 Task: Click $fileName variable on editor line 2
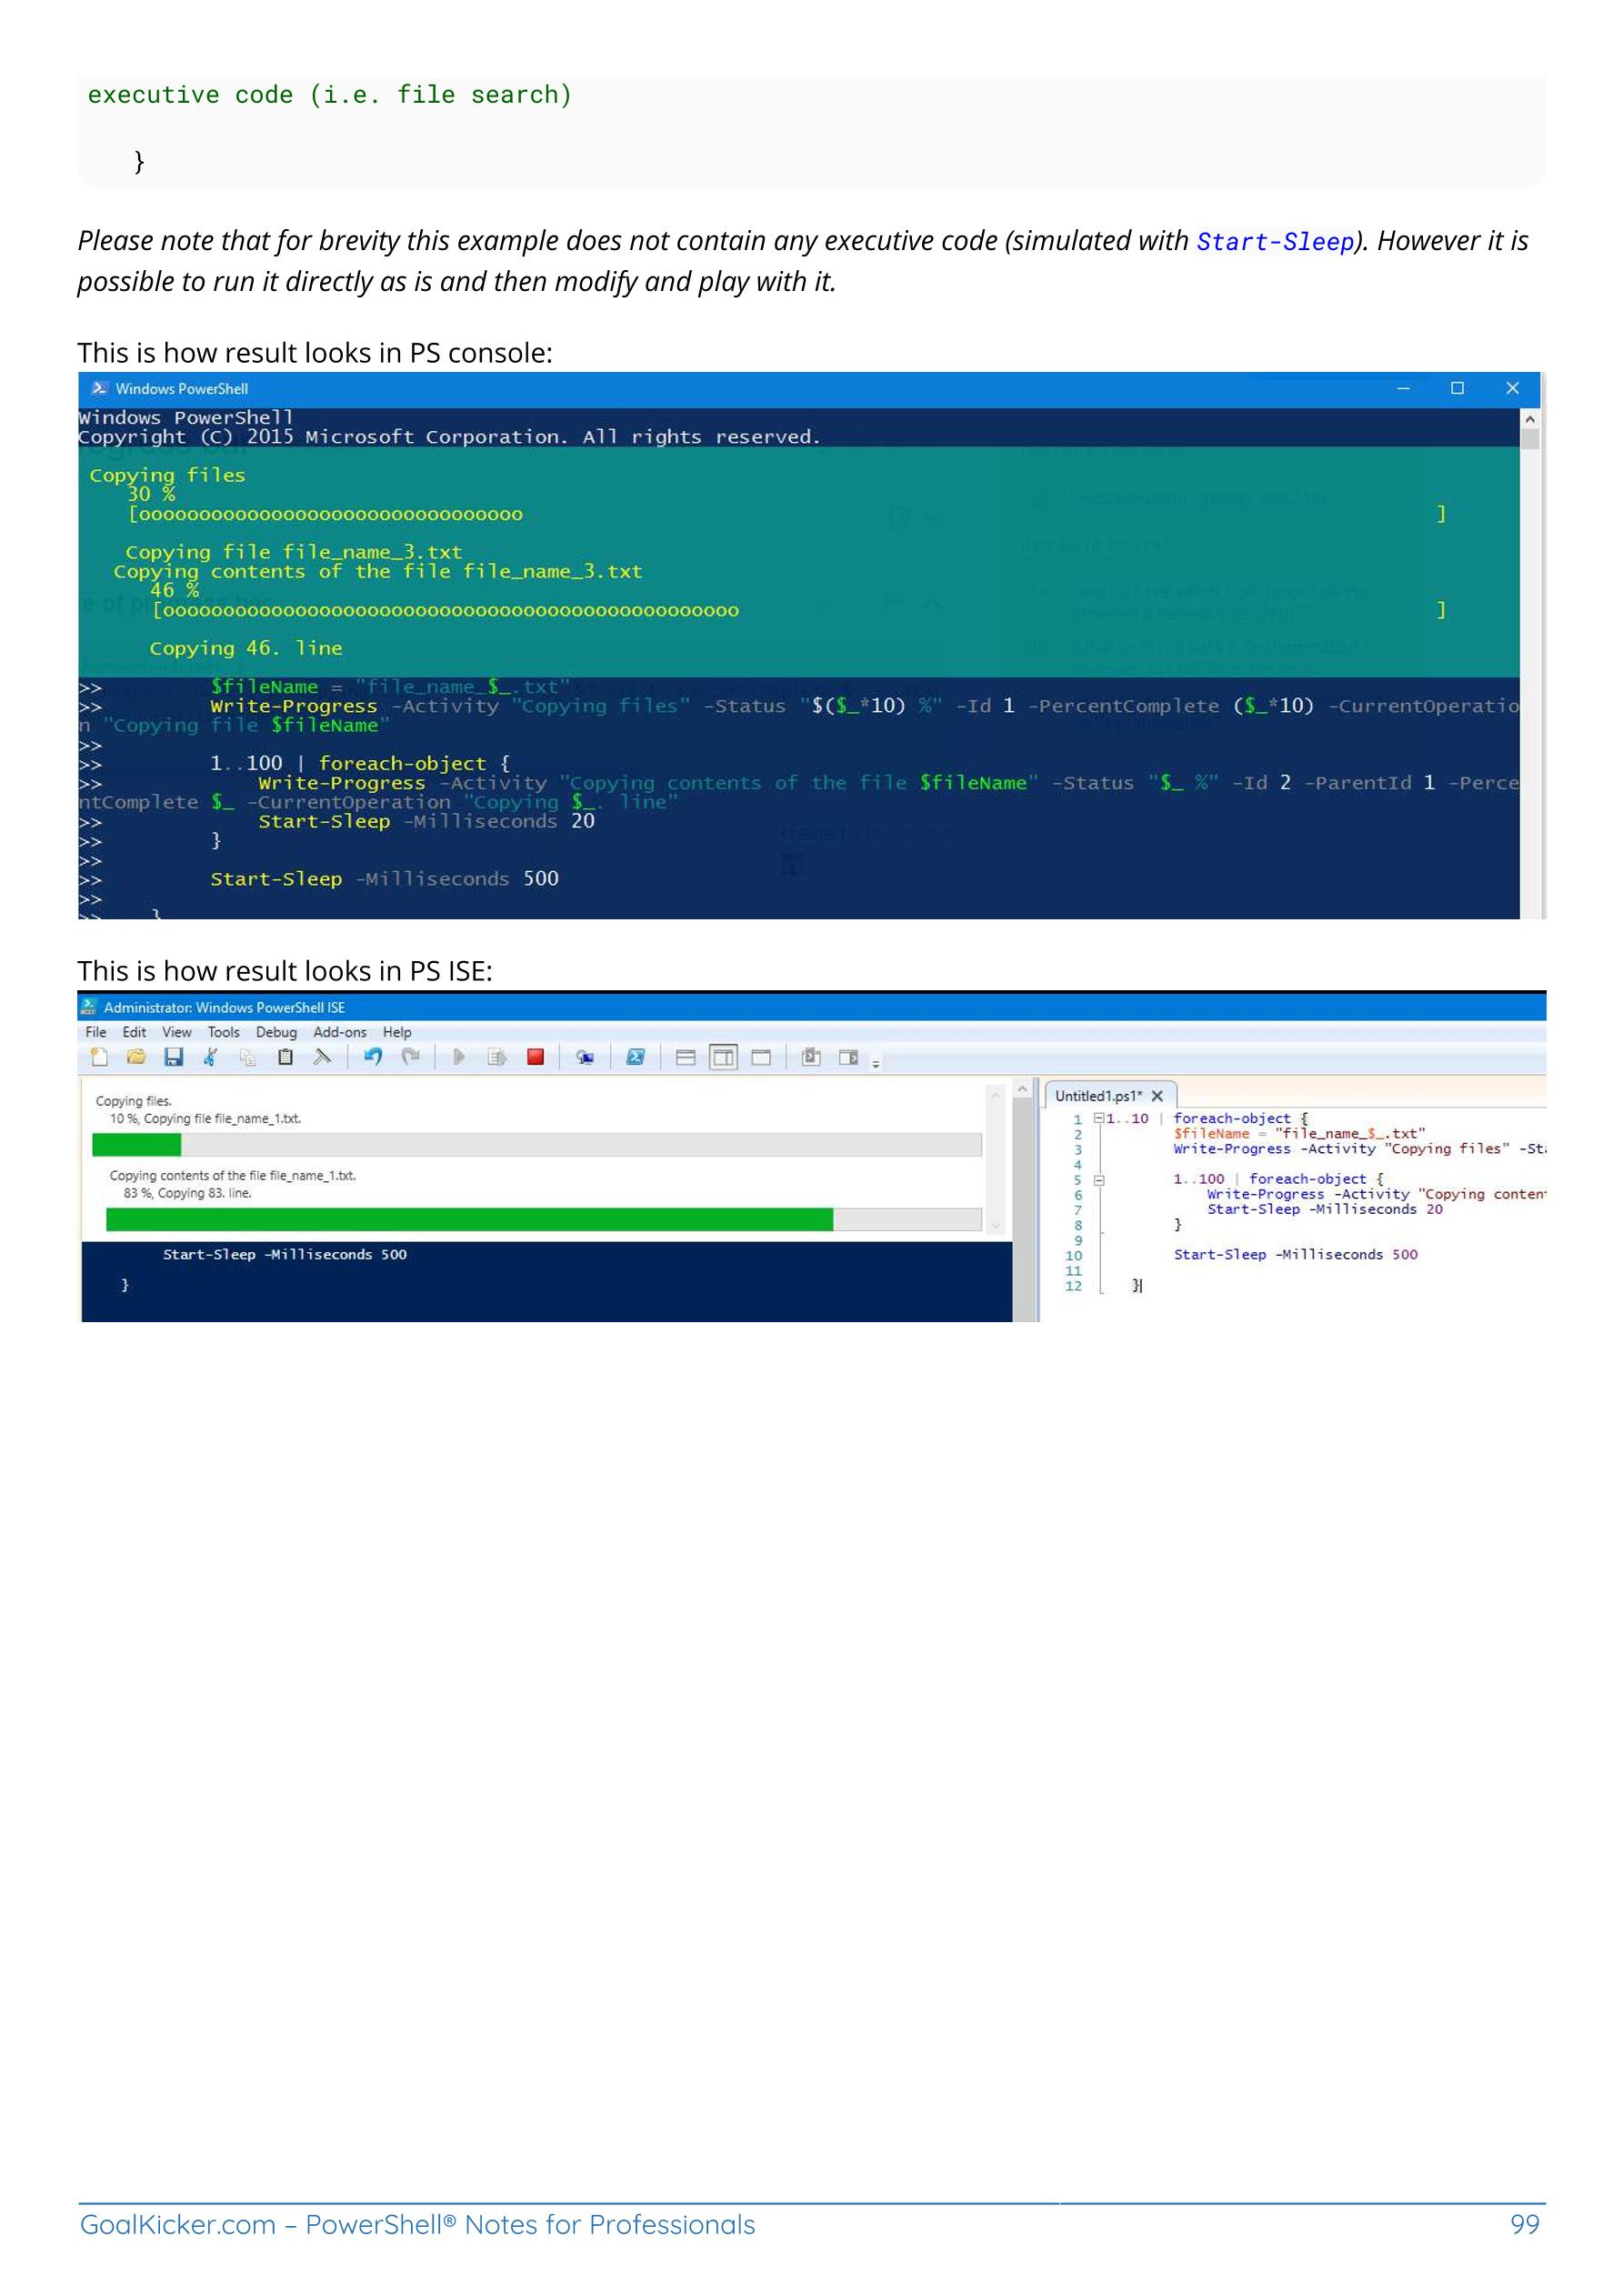point(1211,1133)
